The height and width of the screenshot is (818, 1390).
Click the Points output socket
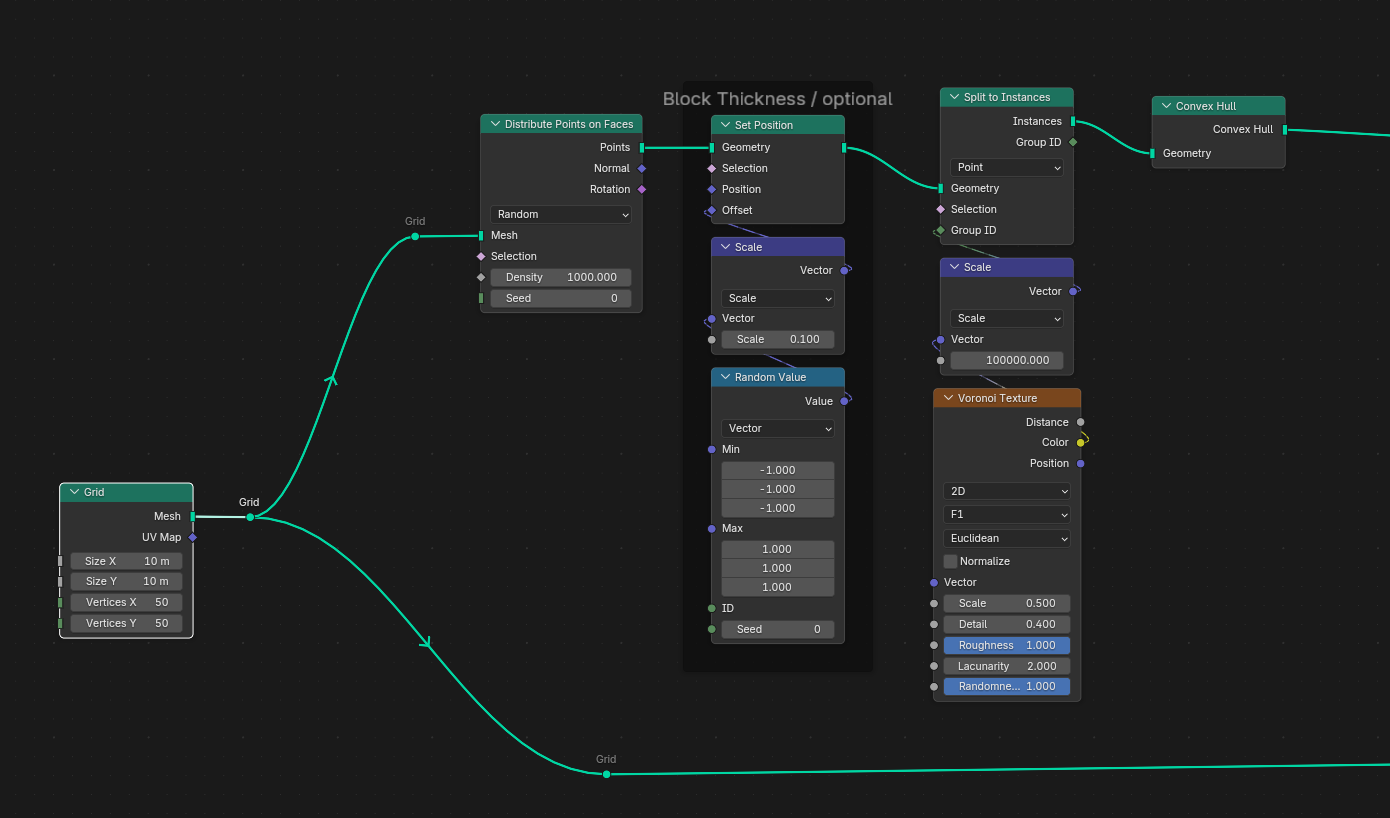(x=642, y=147)
